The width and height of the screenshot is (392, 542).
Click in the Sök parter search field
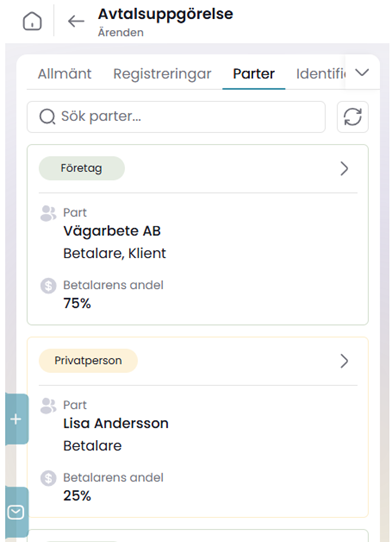[176, 117]
